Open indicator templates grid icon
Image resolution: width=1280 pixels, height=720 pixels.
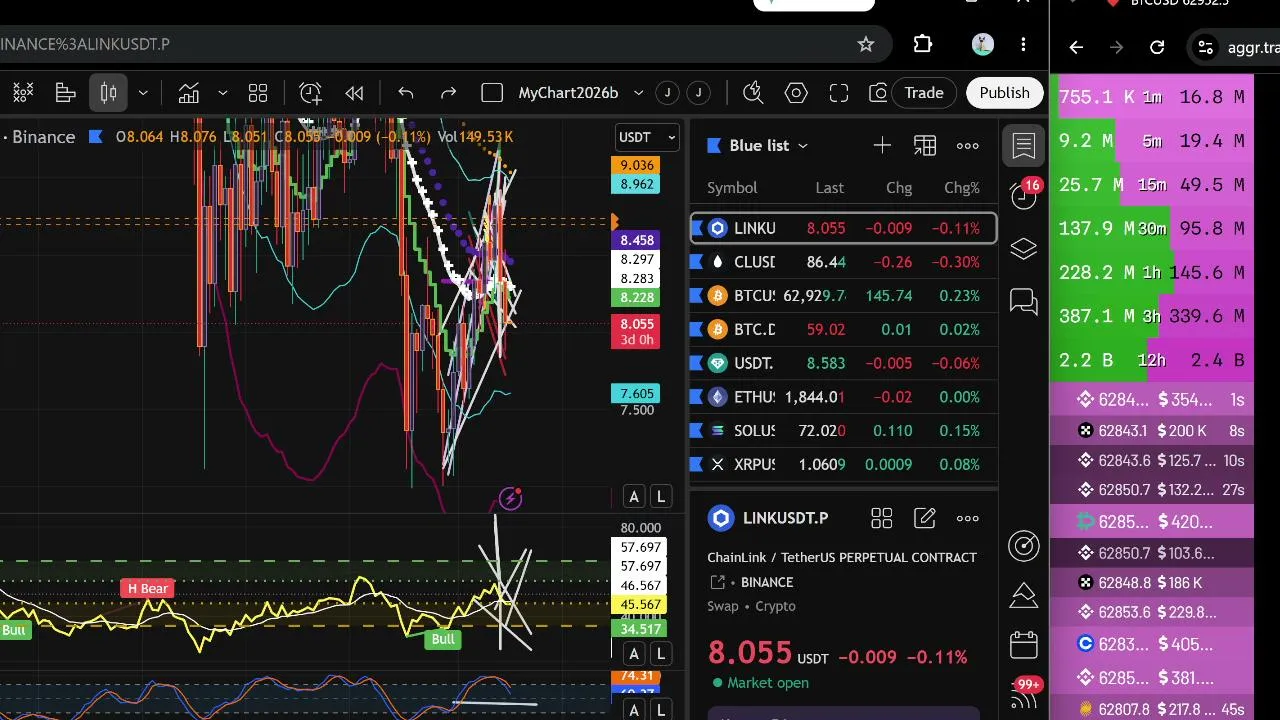pyautogui.click(x=258, y=93)
